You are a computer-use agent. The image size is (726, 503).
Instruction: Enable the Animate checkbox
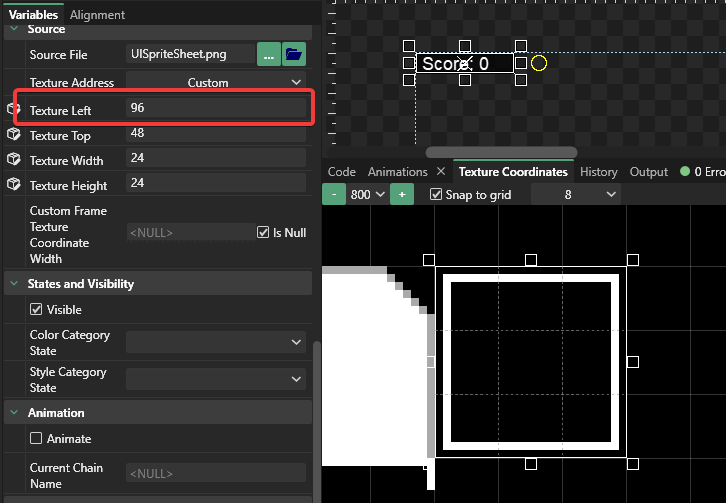36,438
